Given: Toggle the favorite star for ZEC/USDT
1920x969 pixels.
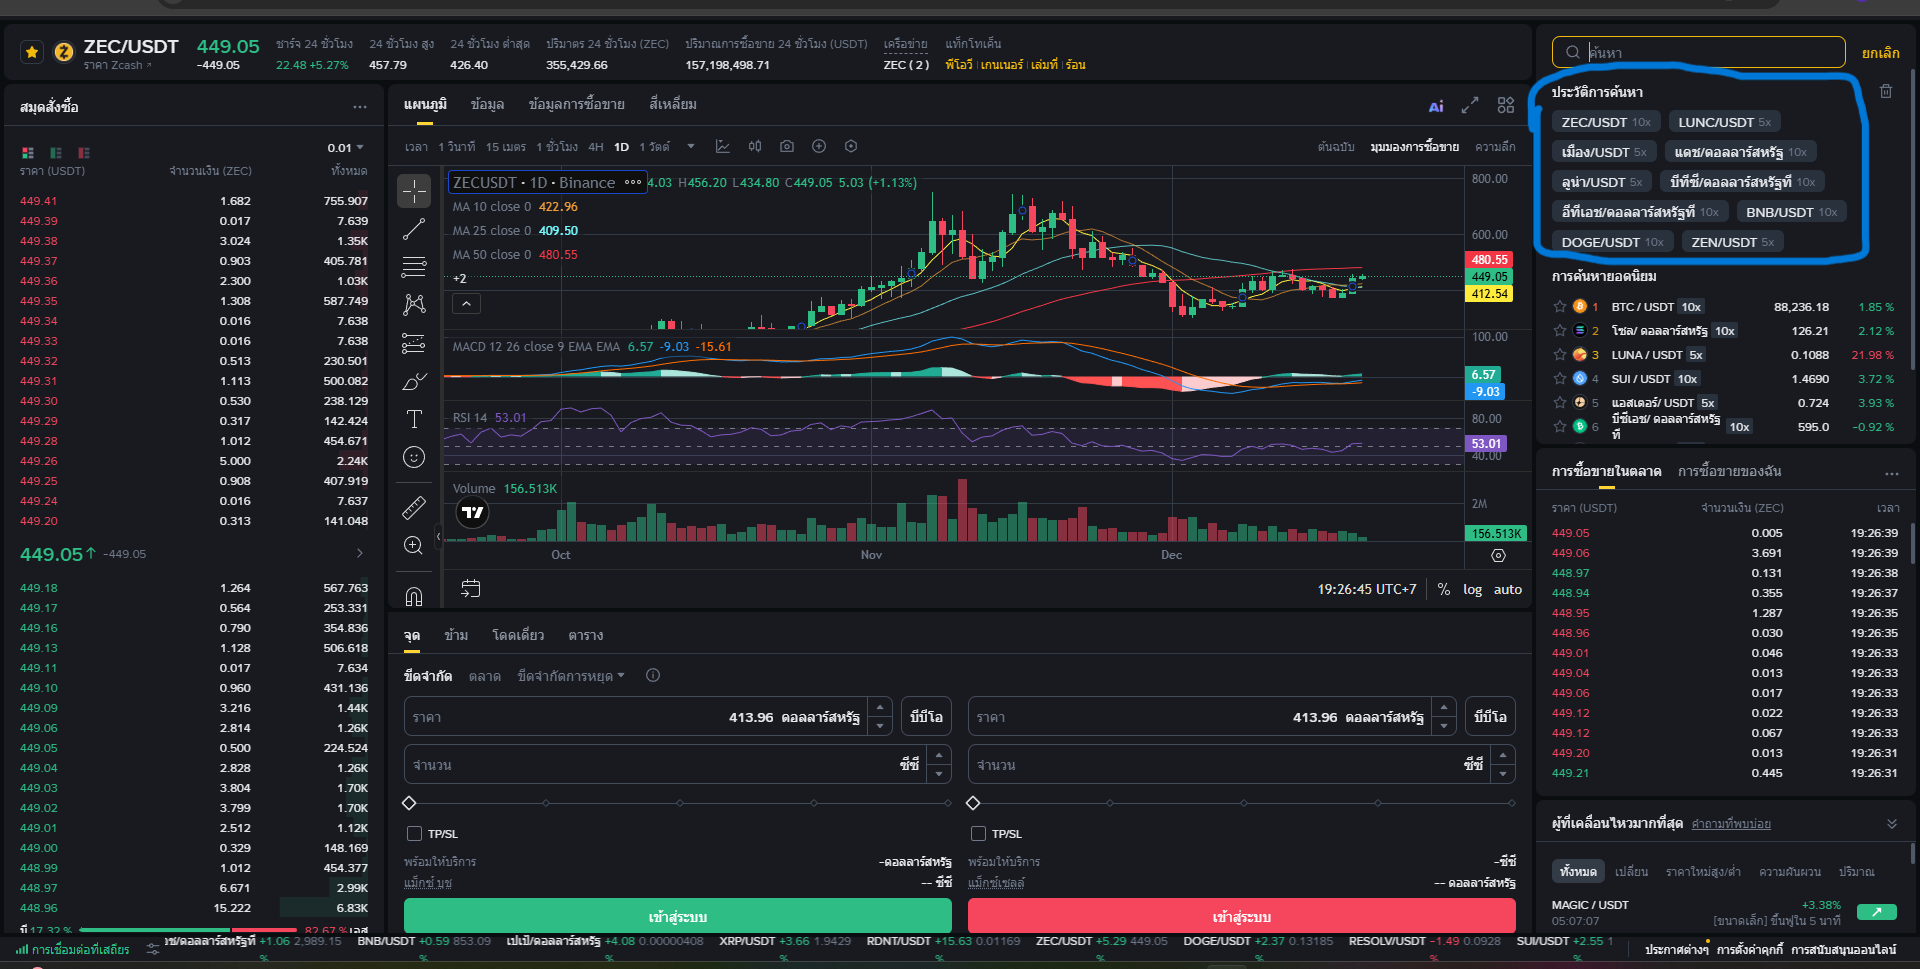Looking at the screenshot, I should [x=32, y=52].
